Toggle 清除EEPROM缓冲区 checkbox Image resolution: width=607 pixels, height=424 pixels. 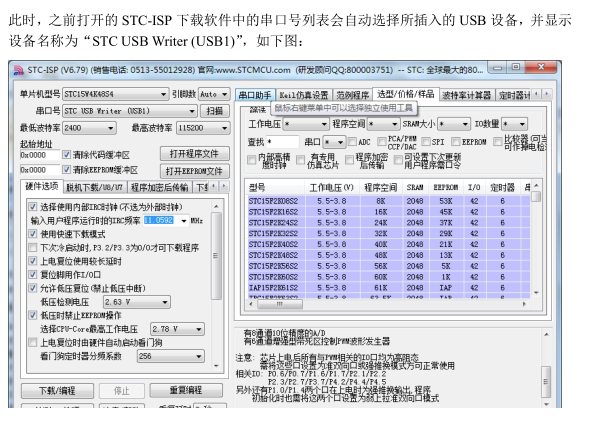[67, 170]
